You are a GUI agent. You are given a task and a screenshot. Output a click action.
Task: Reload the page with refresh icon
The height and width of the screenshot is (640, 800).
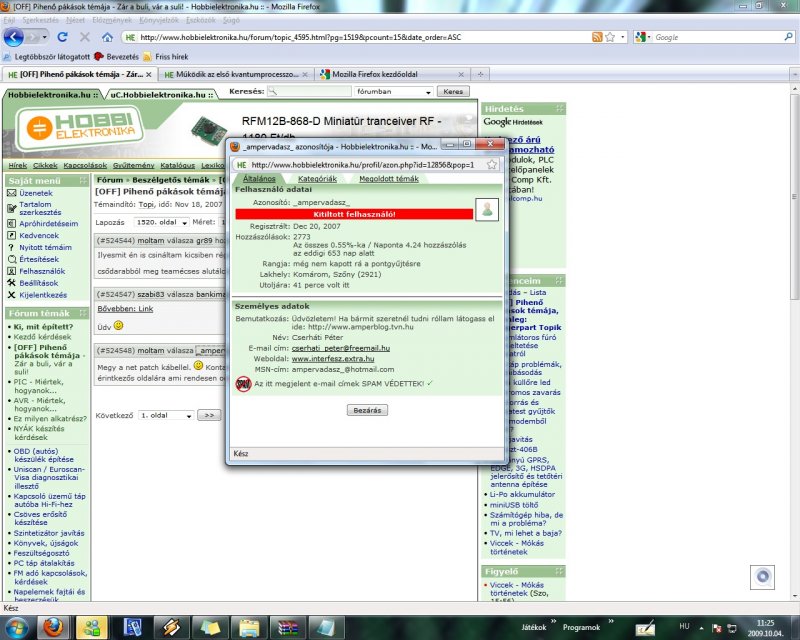(x=62, y=37)
